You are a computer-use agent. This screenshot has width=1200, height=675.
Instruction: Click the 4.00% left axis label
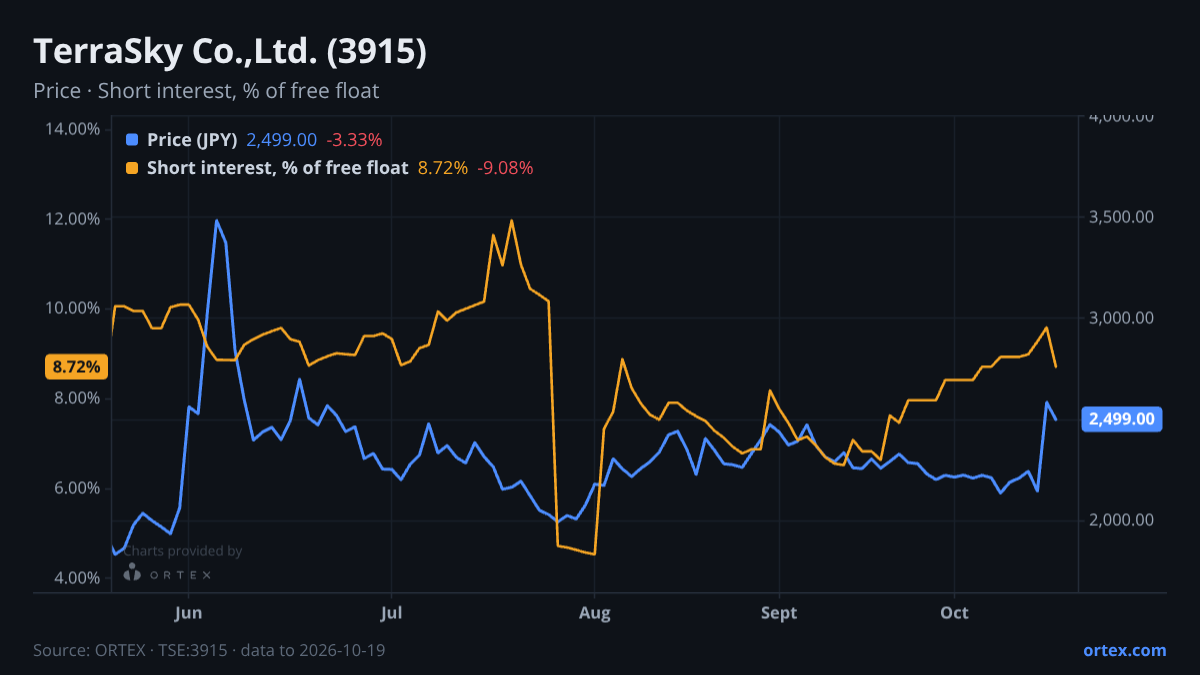tap(76, 578)
